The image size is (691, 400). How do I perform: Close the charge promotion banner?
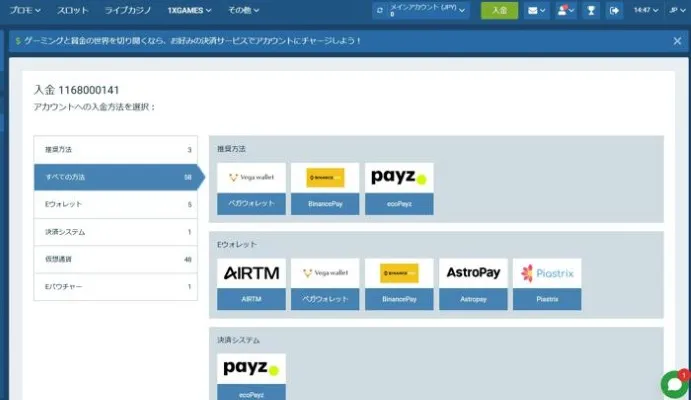(677, 41)
